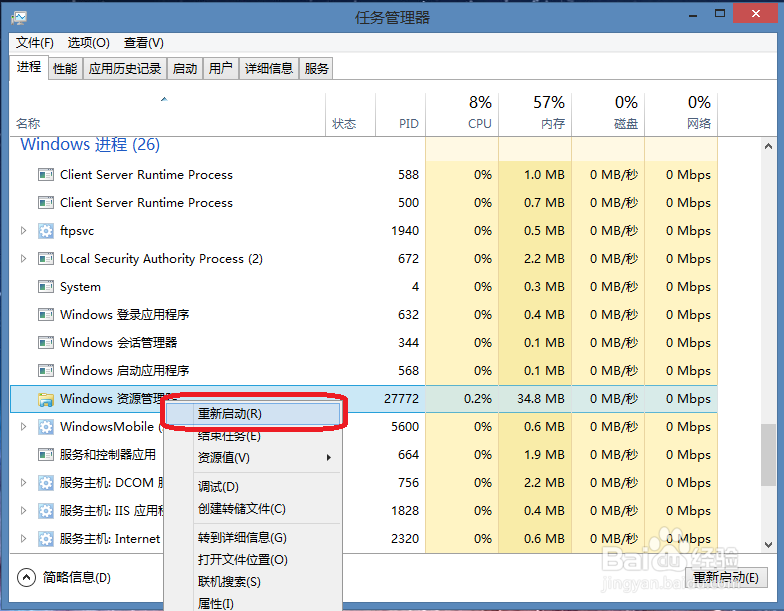Viewport: 784px width, 611px height.
Task: Select the Windows 会话管理器 row name
Action: coord(118,342)
